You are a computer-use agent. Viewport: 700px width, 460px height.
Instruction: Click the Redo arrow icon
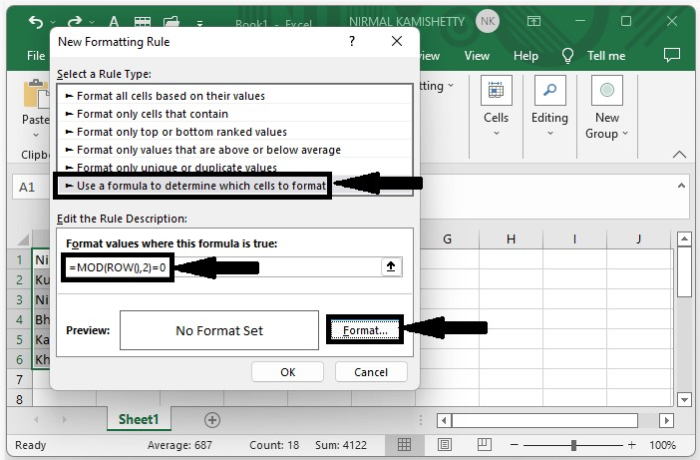pyautogui.click(x=75, y=21)
